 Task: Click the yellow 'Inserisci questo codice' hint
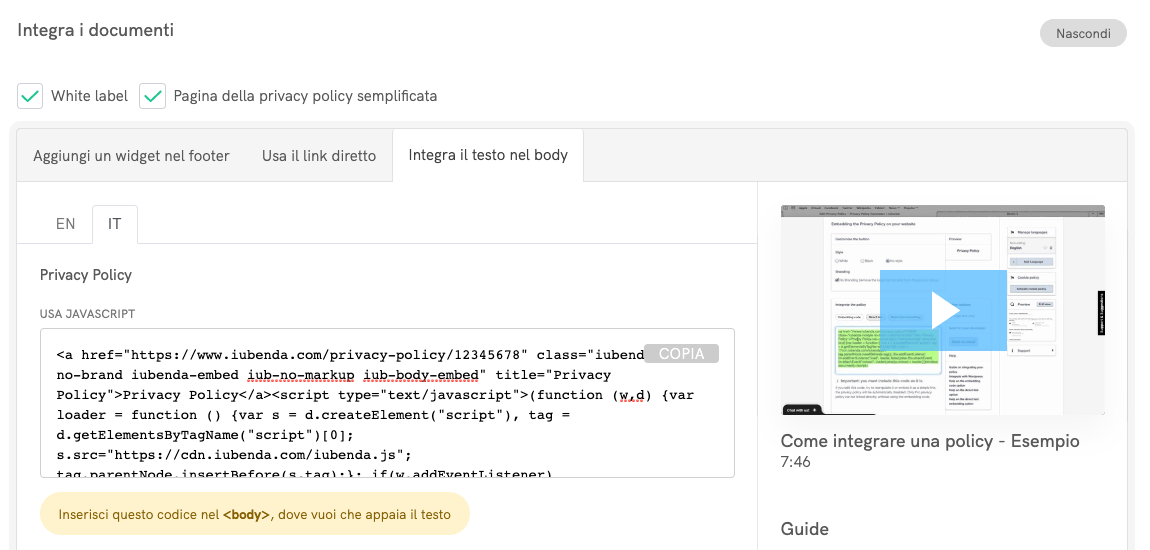tap(254, 515)
